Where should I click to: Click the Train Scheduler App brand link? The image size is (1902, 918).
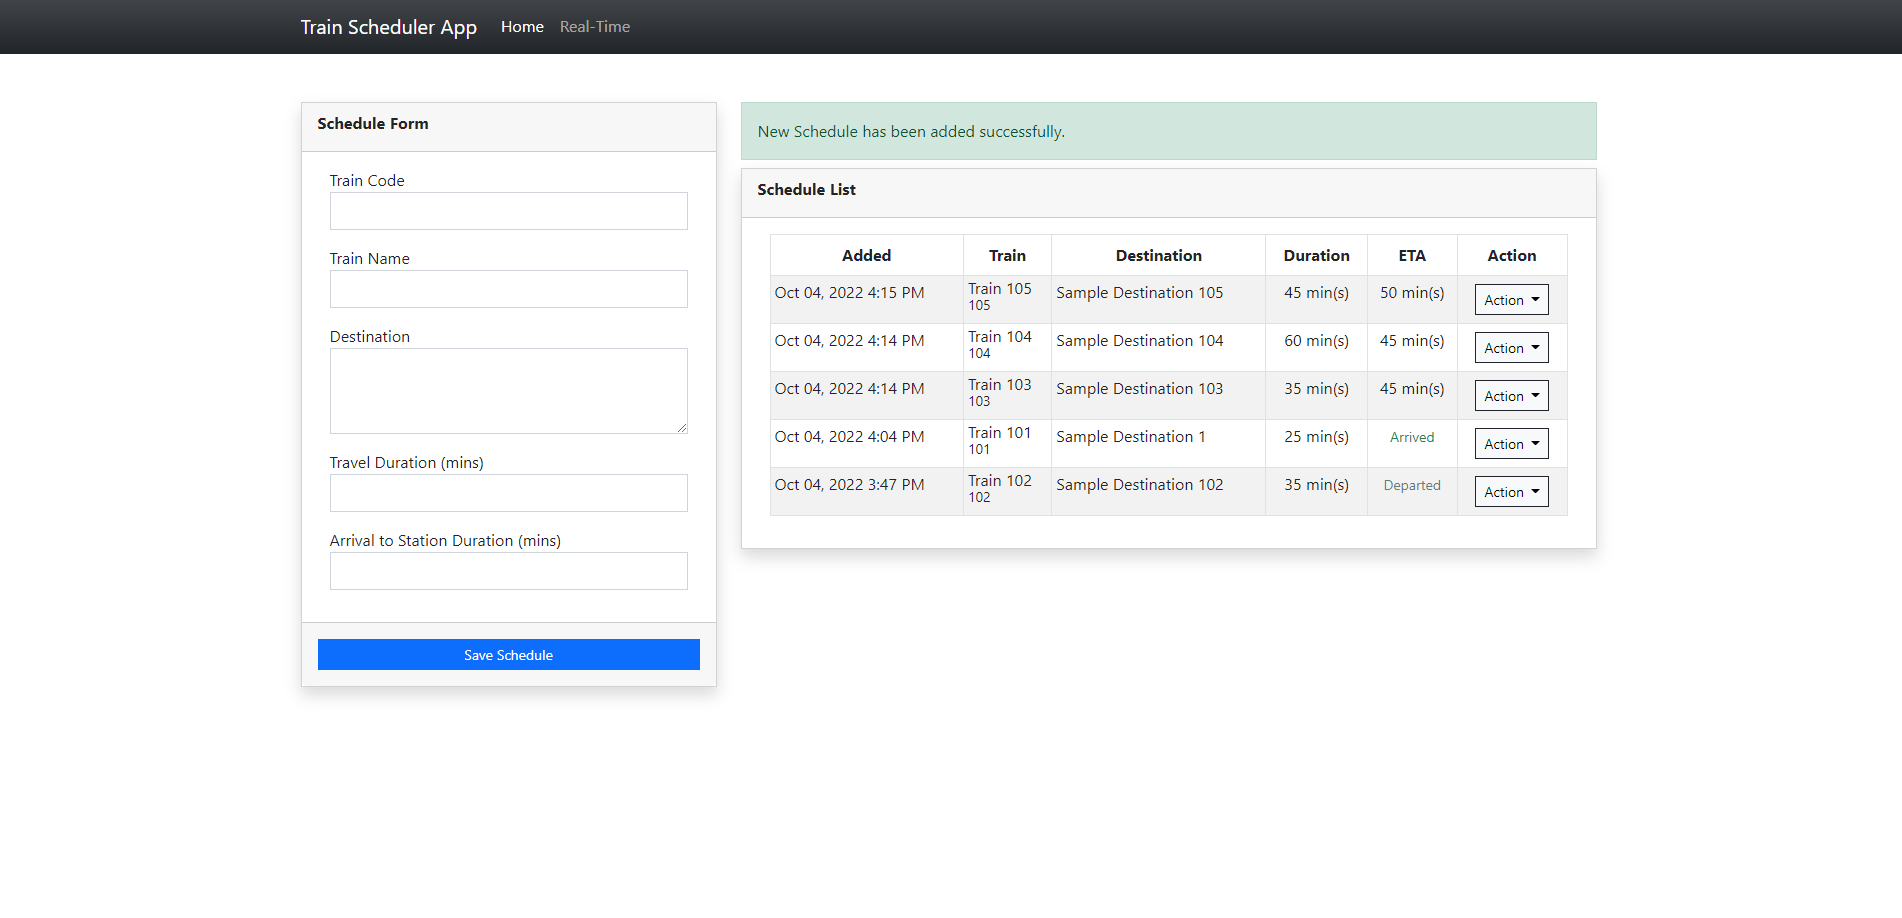[x=388, y=27]
